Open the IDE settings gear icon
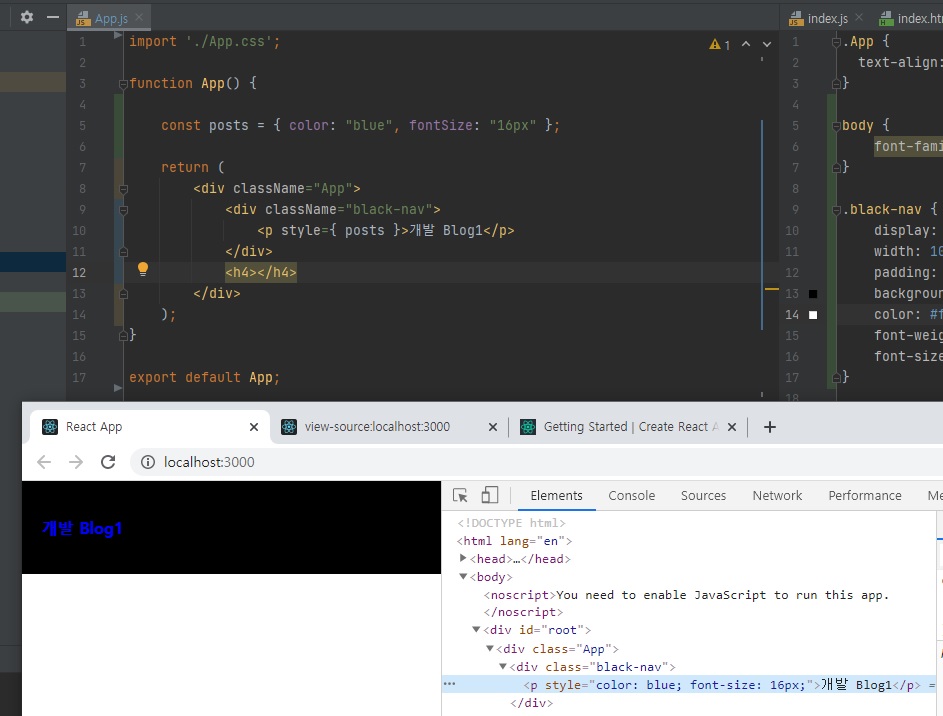Image resolution: width=943 pixels, height=716 pixels. tap(26, 17)
